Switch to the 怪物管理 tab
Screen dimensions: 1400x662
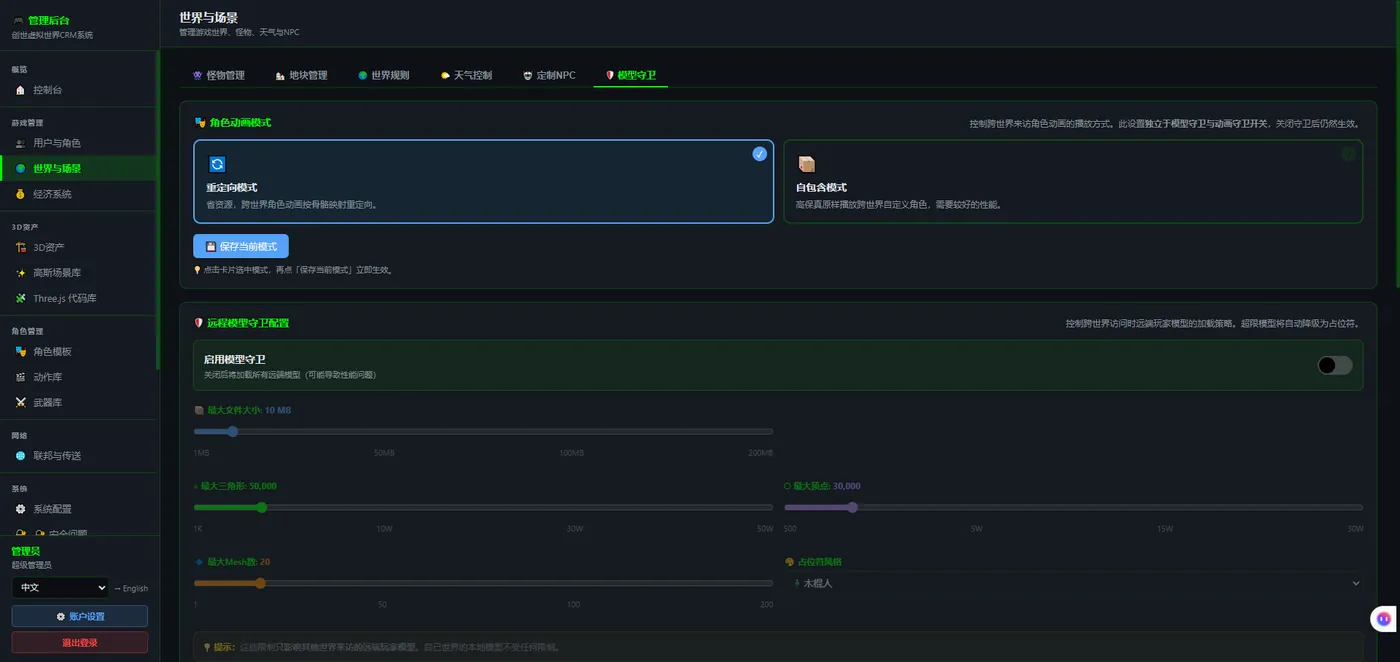pyautogui.click(x=218, y=76)
